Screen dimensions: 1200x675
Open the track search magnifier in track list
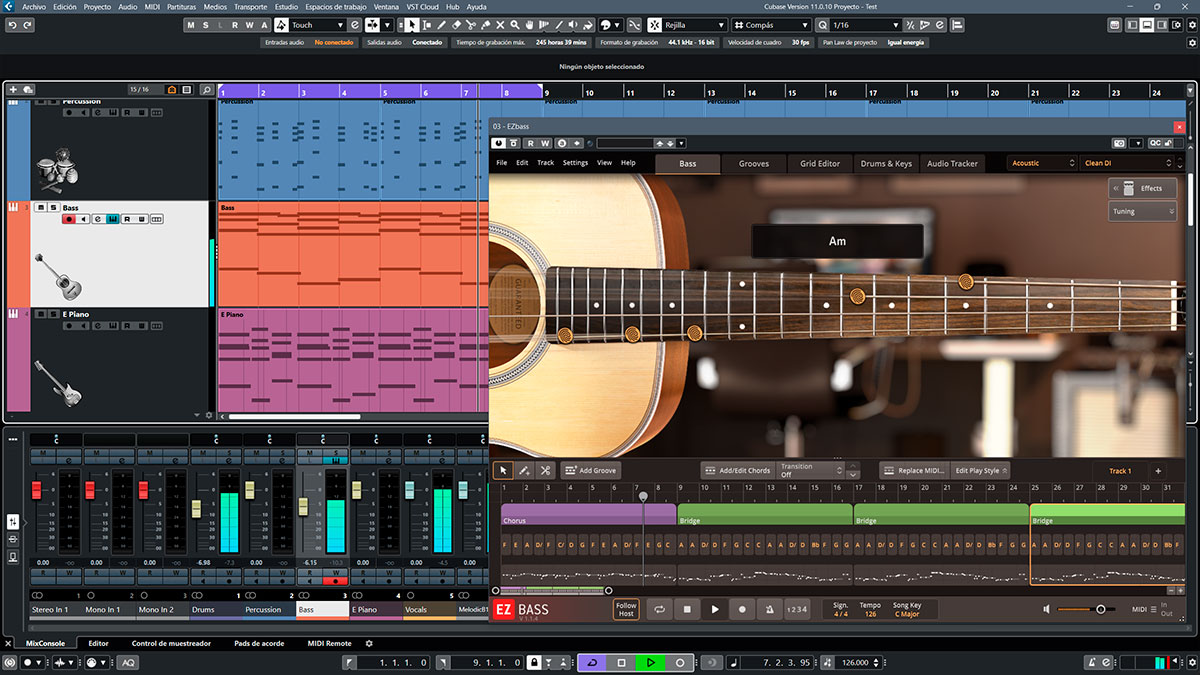click(206, 90)
